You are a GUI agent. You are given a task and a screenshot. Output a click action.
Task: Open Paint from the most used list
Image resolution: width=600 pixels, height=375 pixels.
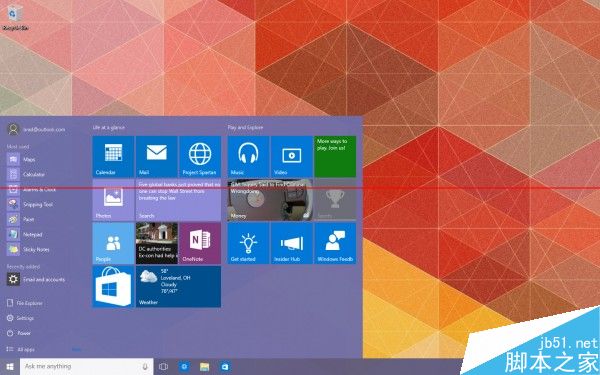[x=21, y=219]
